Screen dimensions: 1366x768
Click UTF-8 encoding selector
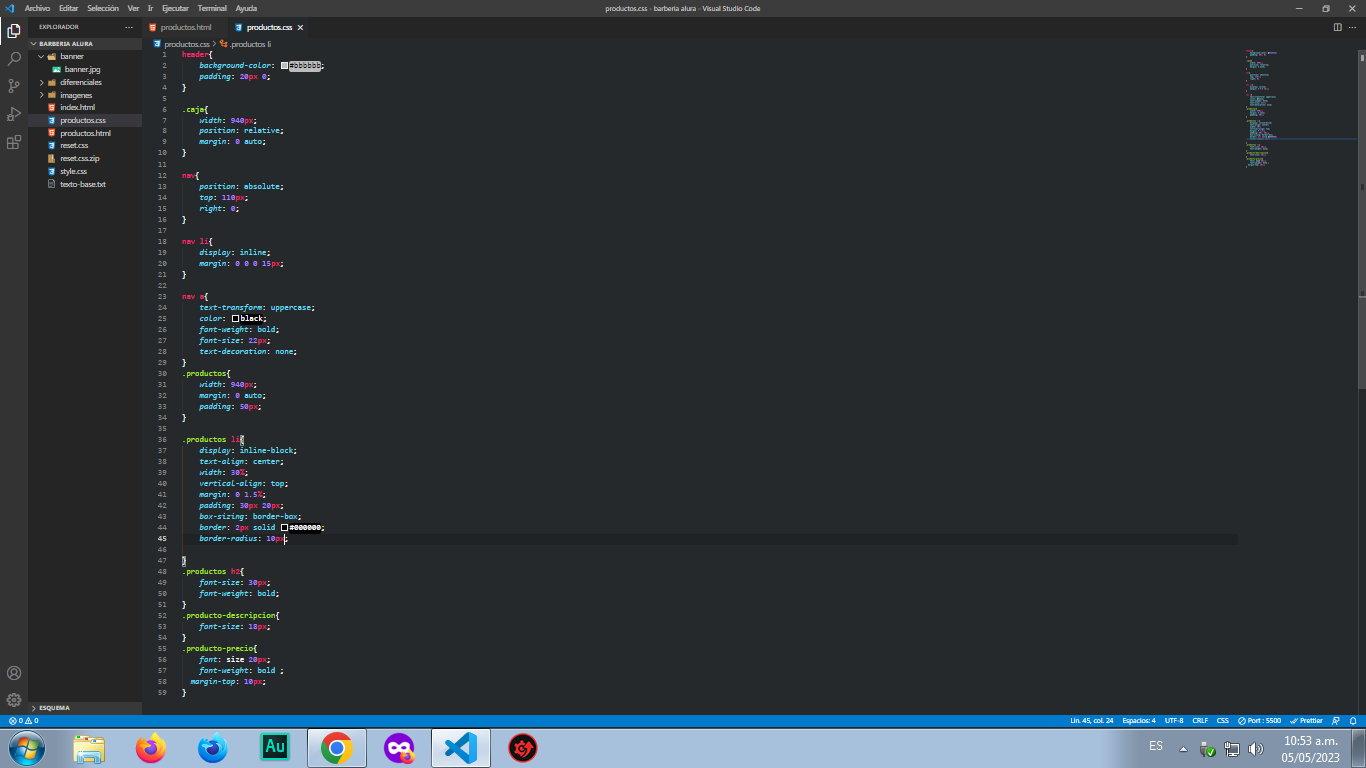pos(1174,720)
